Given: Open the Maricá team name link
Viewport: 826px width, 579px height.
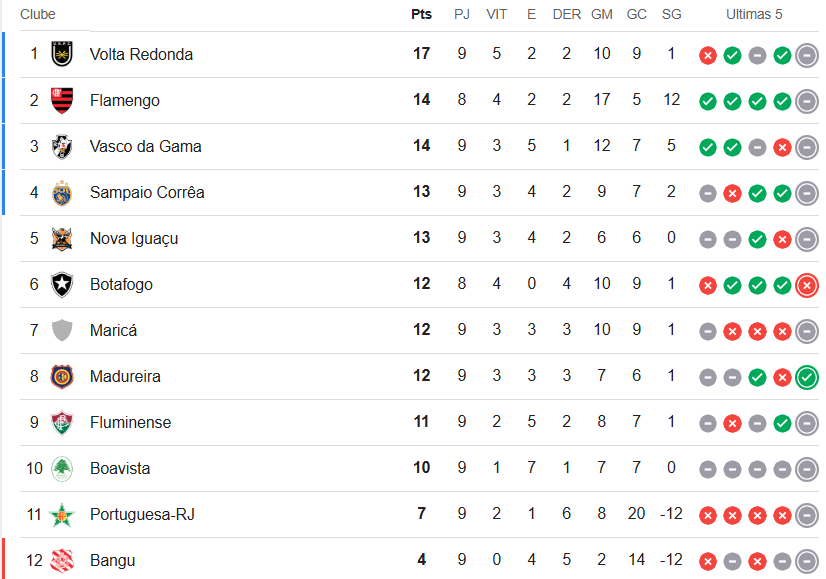Looking at the screenshot, I should (113, 330).
